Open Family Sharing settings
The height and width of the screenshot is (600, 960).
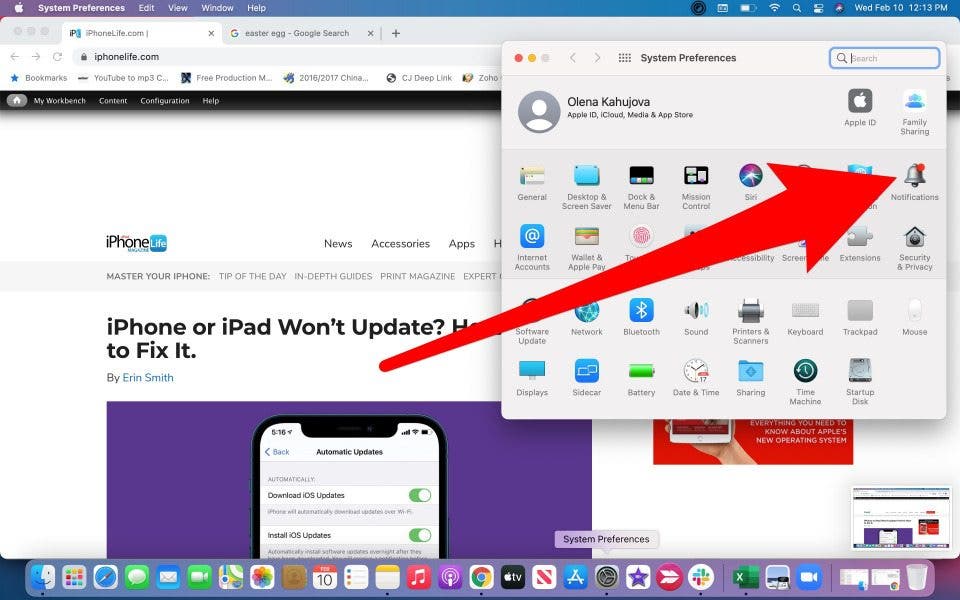click(914, 103)
